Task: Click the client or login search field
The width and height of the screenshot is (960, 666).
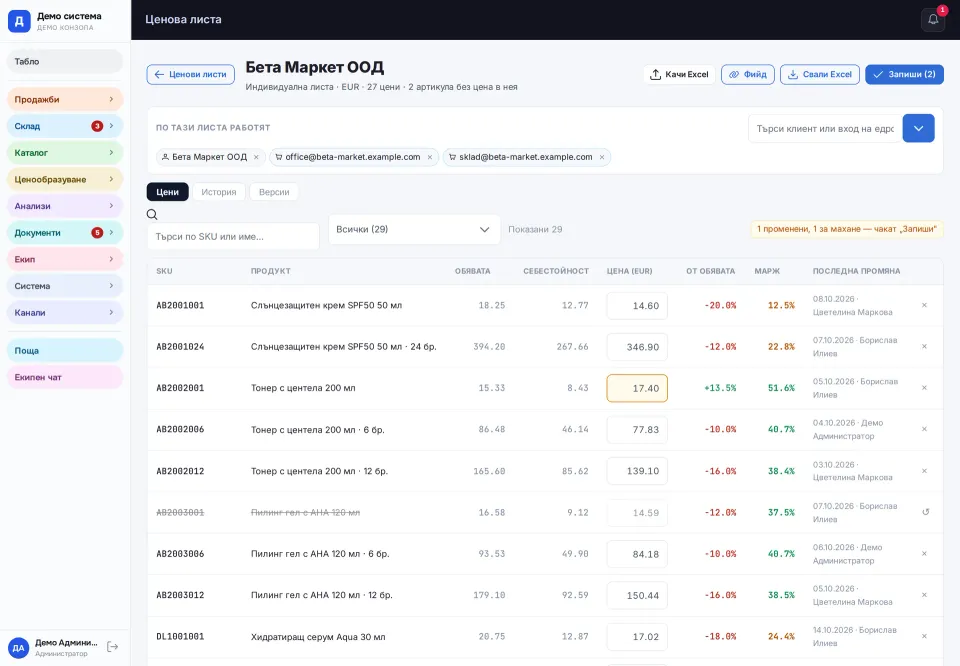Action: 825,129
